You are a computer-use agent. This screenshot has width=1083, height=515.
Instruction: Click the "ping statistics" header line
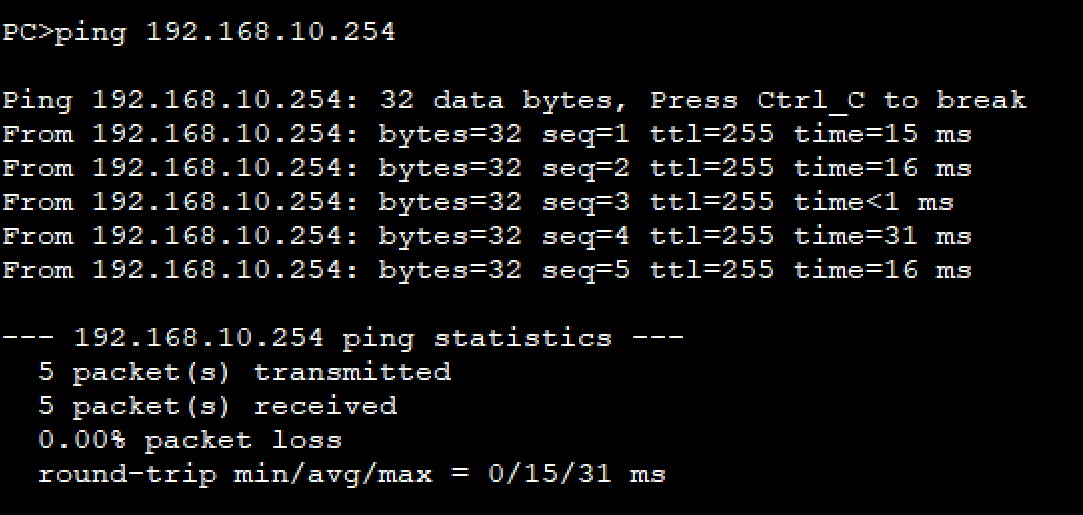343,338
